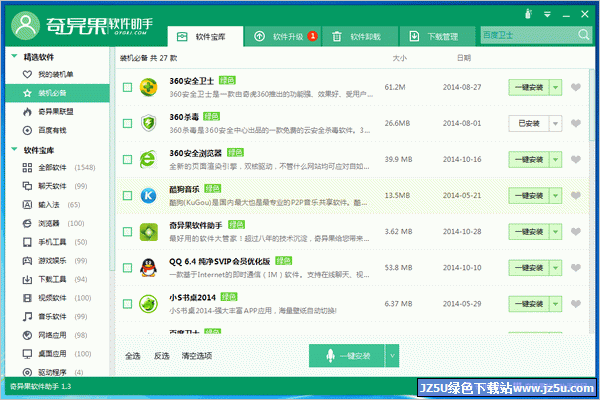Click the 音乐软件 note icon
600x400 pixels.
coord(27,317)
